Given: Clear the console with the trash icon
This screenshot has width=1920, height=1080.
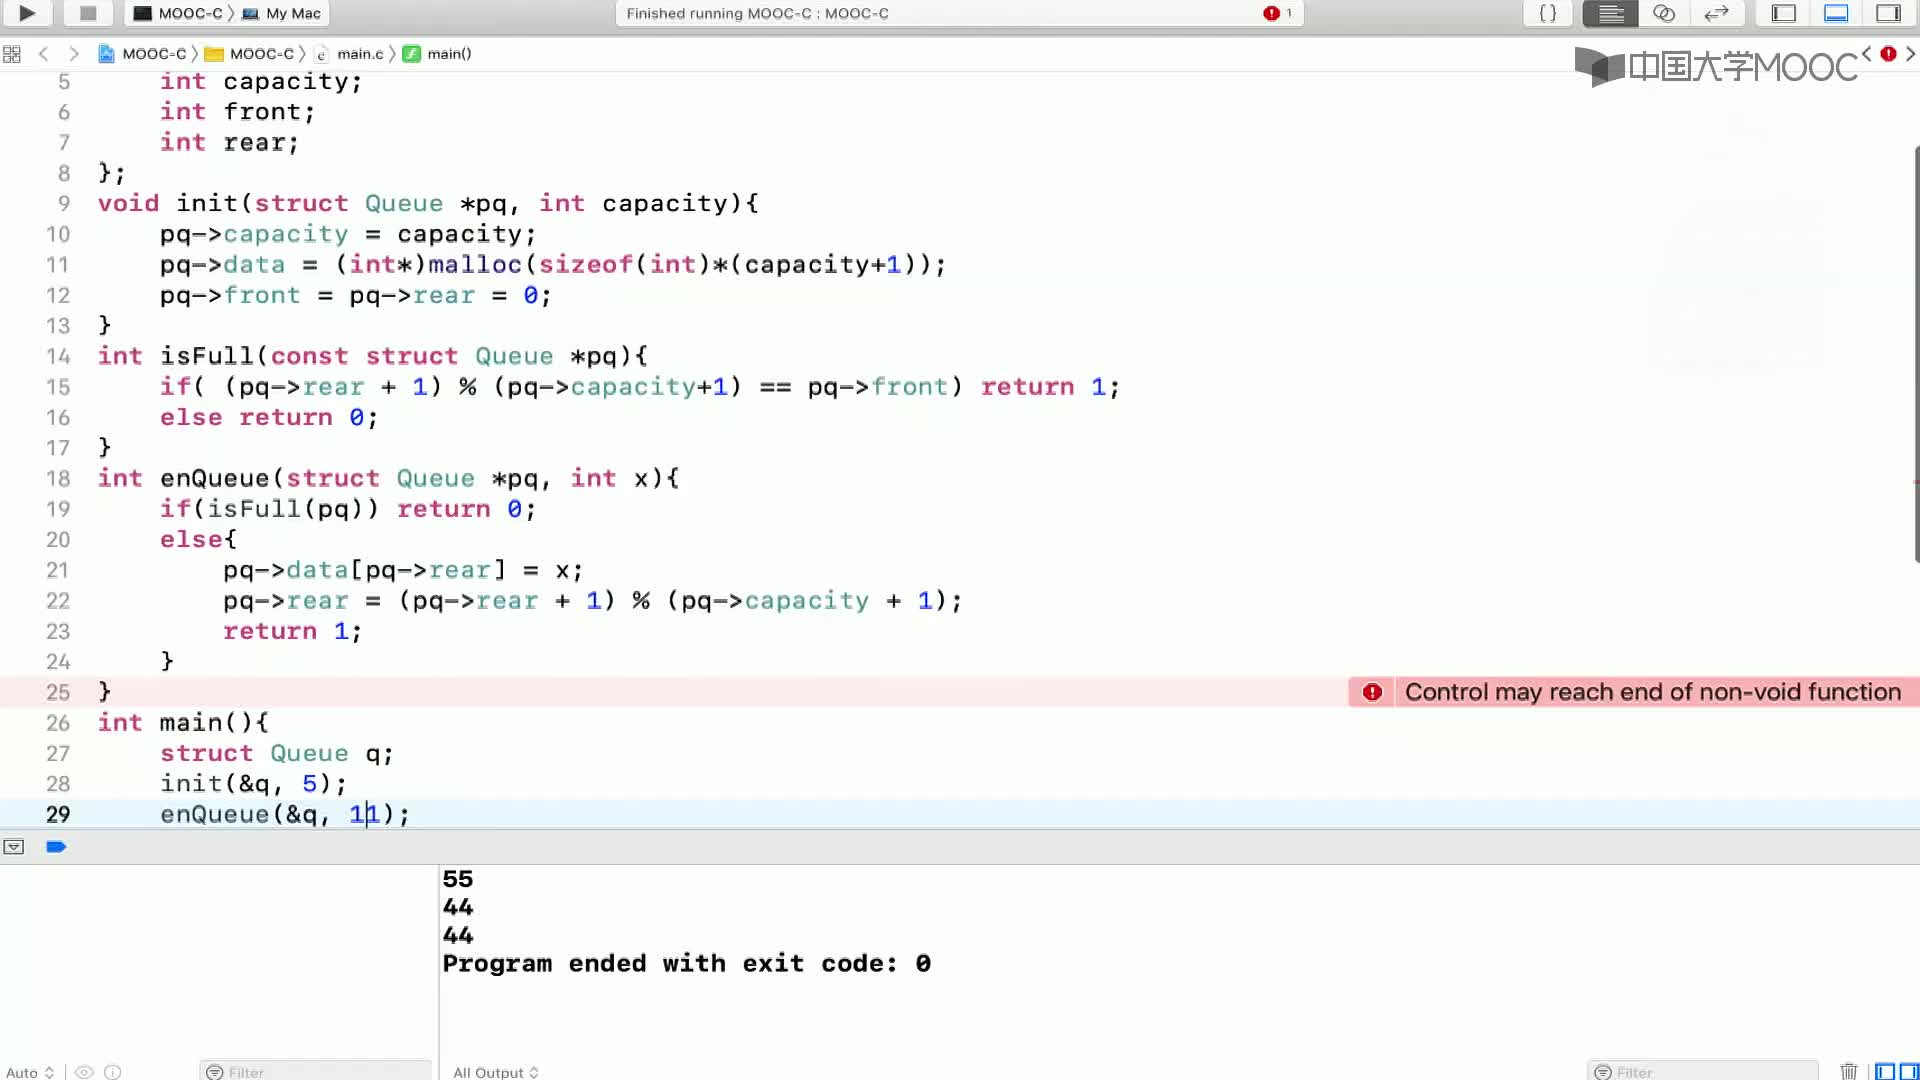Looking at the screenshot, I should click(1848, 1072).
